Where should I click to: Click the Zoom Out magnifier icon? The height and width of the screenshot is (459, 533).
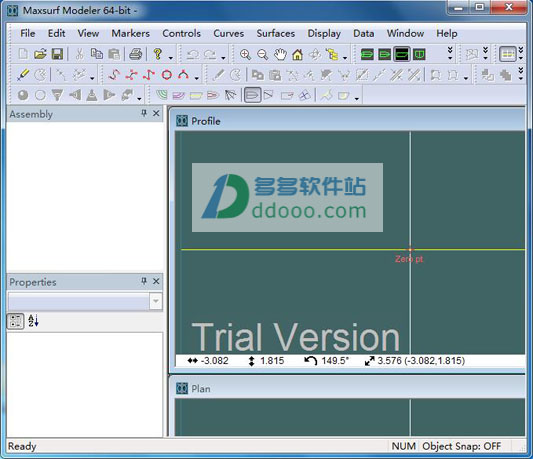click(262, 54)
